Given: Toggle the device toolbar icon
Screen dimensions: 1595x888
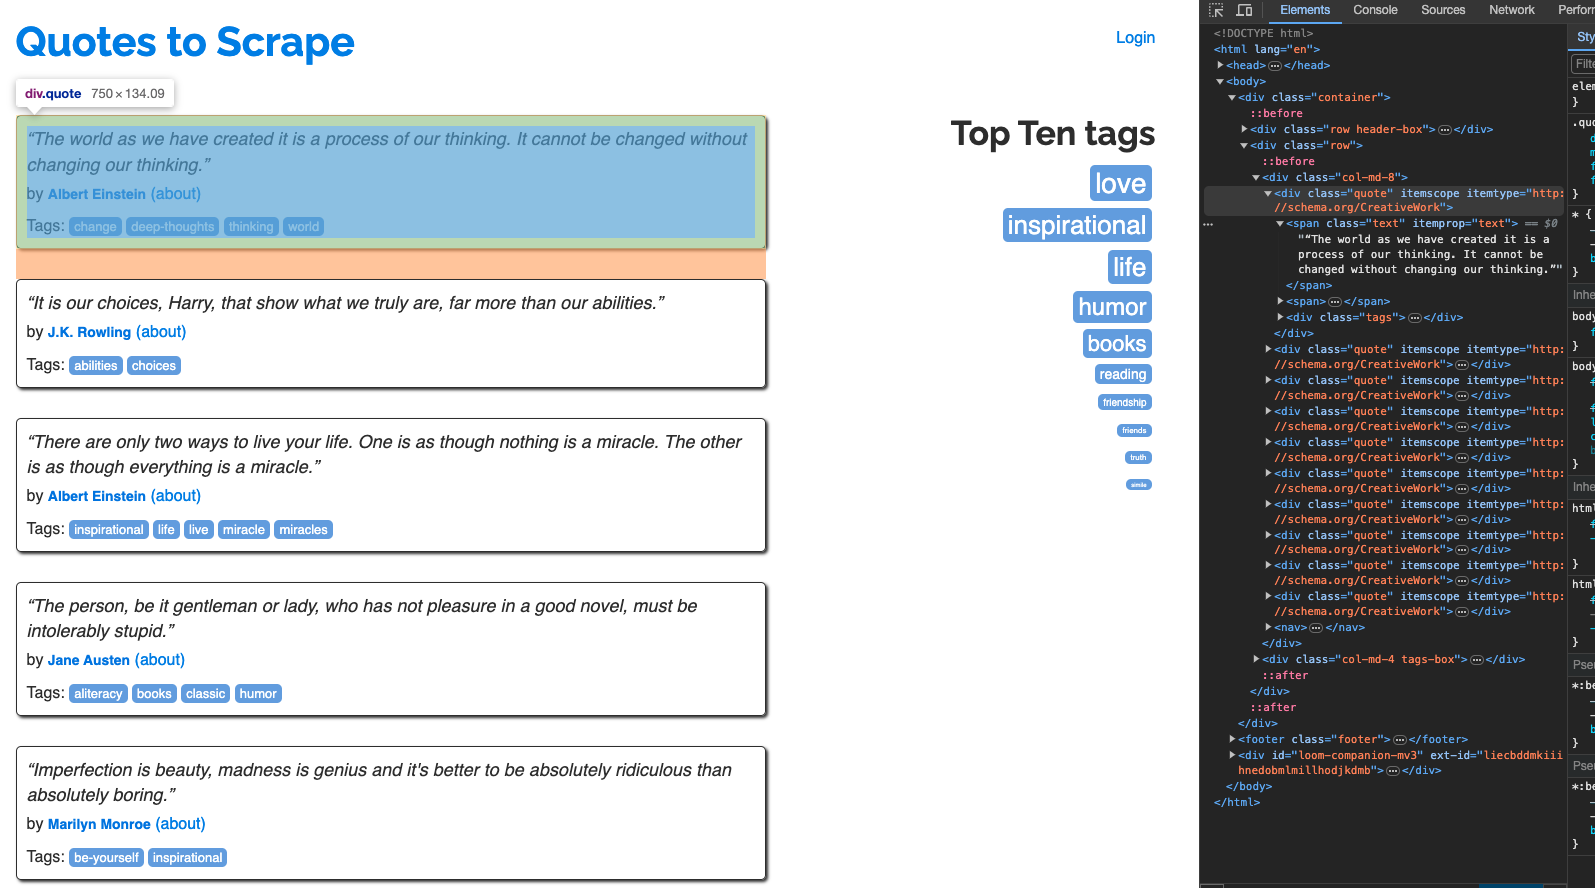Looking at the screenshot, I should [x=1244, y=10].
